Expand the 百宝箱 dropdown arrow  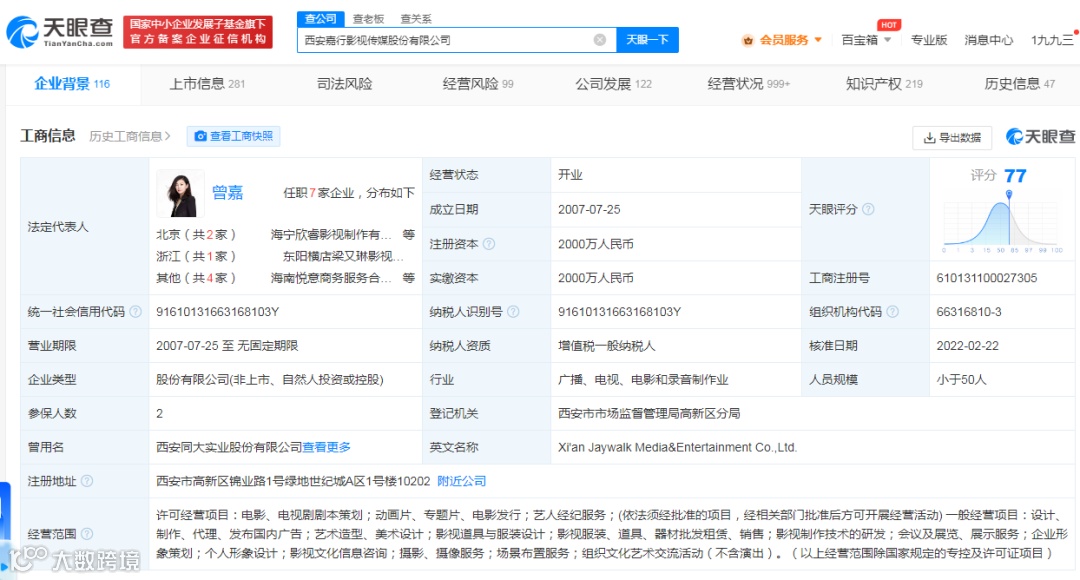coord(887,40)
